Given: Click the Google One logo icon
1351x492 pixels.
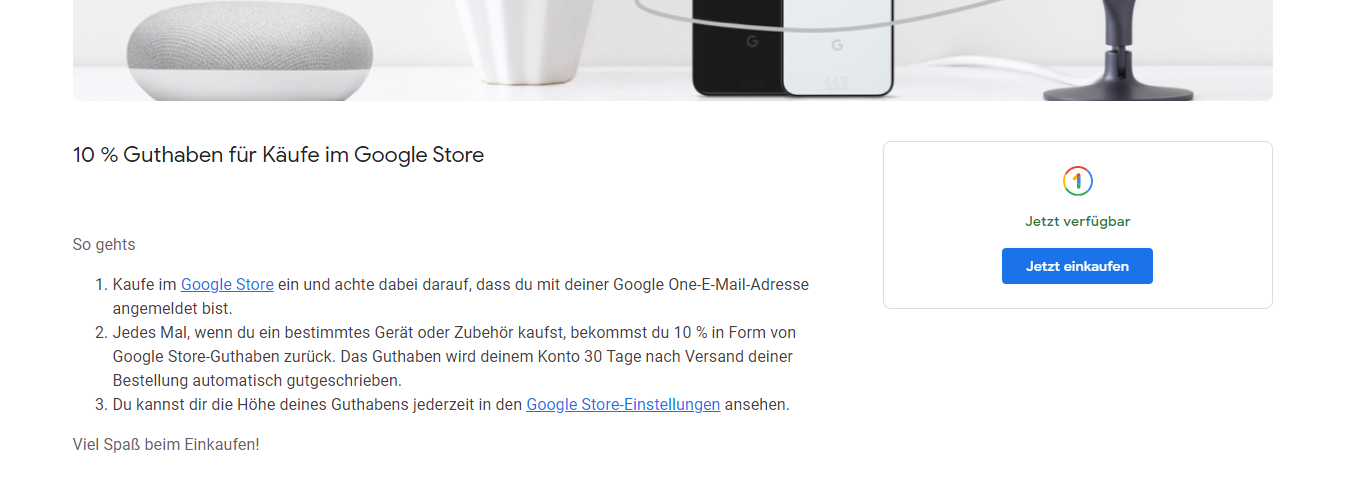Looking at the screenshot, I should coord(1077,181).
